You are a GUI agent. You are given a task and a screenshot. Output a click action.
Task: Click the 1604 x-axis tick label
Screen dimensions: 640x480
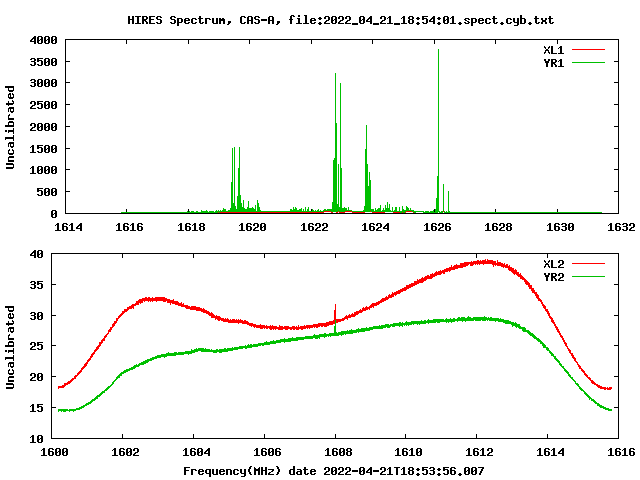tap(196, 452)
